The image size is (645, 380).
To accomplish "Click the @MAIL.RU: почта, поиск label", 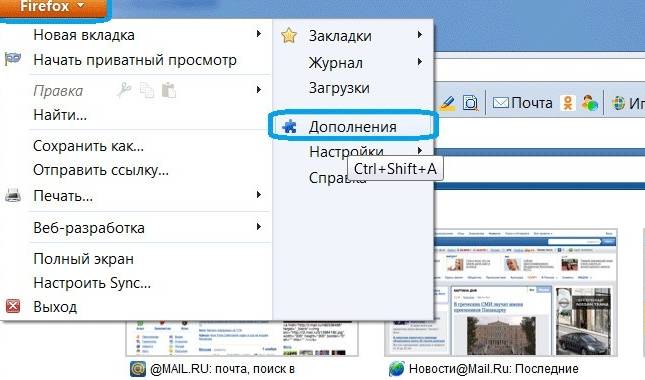I will coord(222,369).
